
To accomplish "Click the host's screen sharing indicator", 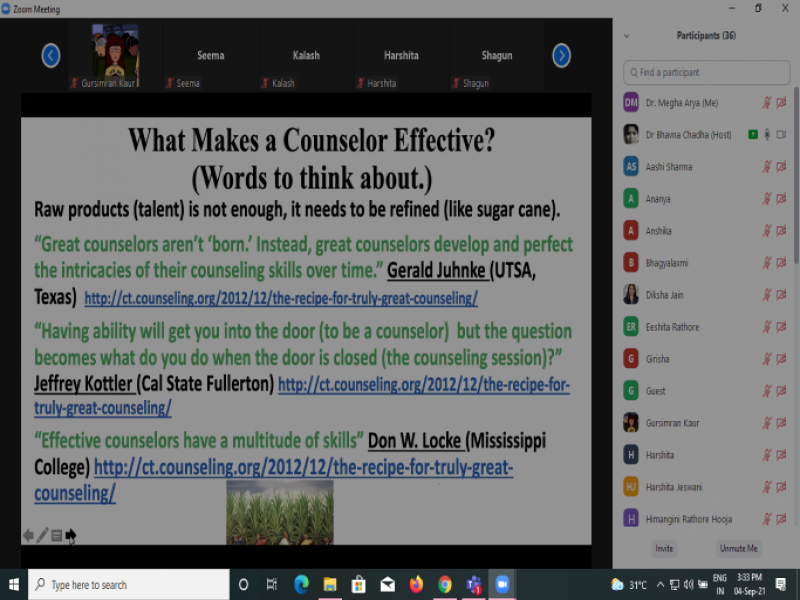I will click(x=753, y=135).
